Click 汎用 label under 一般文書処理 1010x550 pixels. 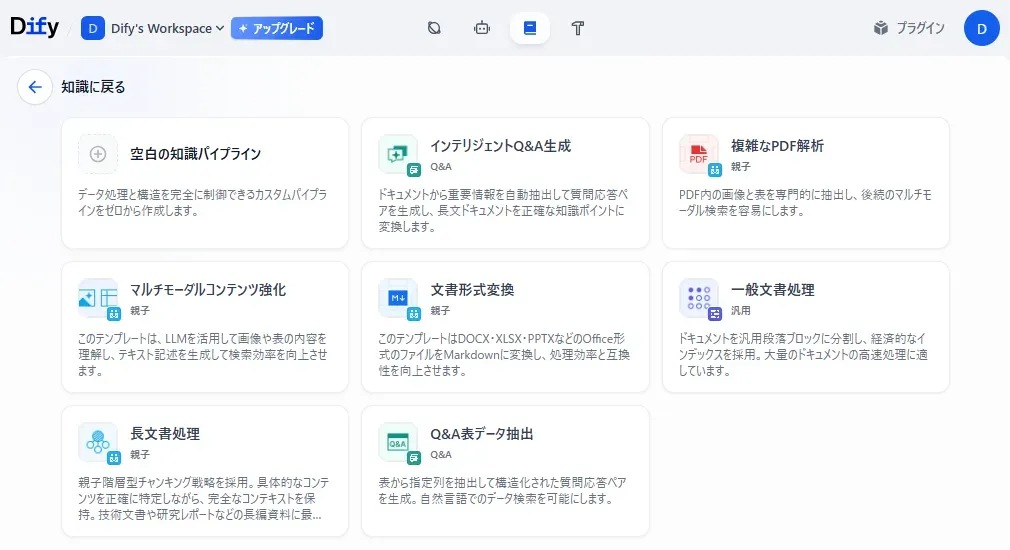[741, 310]
